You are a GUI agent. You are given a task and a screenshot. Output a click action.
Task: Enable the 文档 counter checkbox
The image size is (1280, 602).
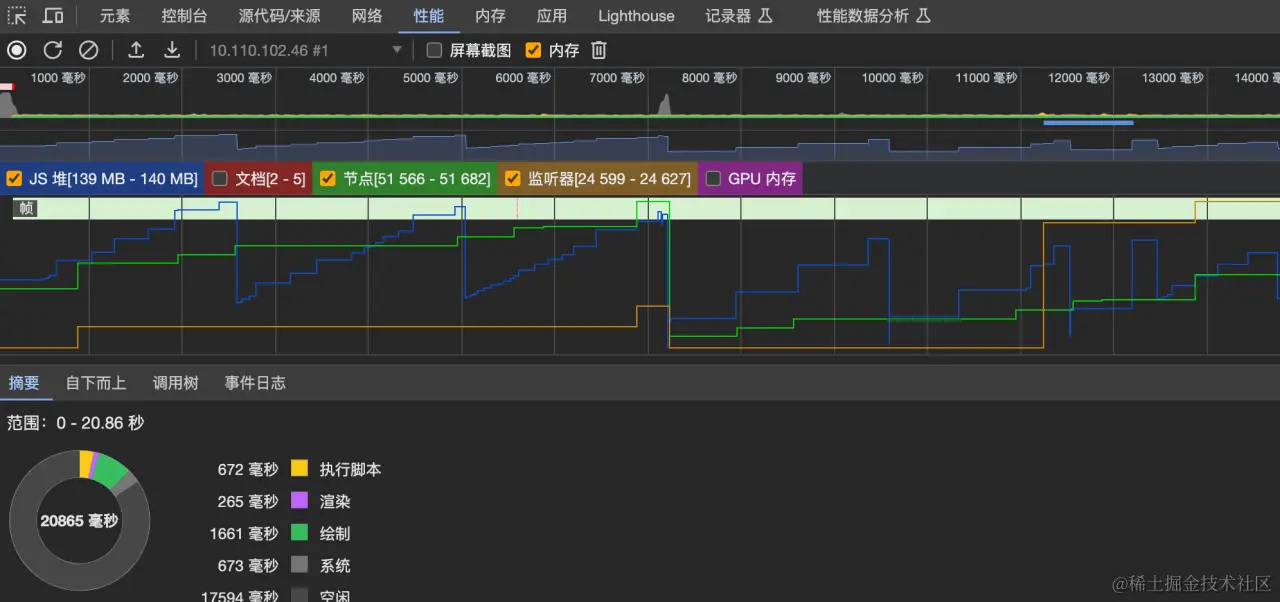coord(220,179)
